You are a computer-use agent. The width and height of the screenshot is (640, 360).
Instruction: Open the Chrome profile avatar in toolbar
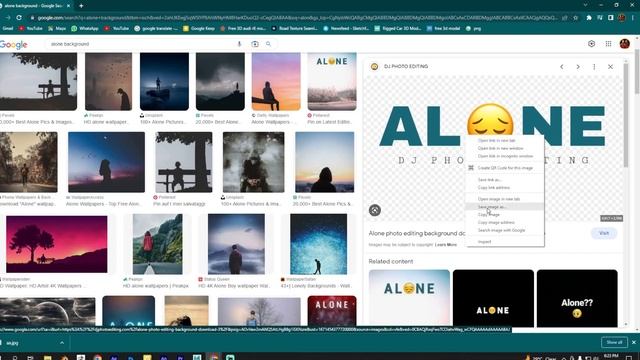pos(622,18)
